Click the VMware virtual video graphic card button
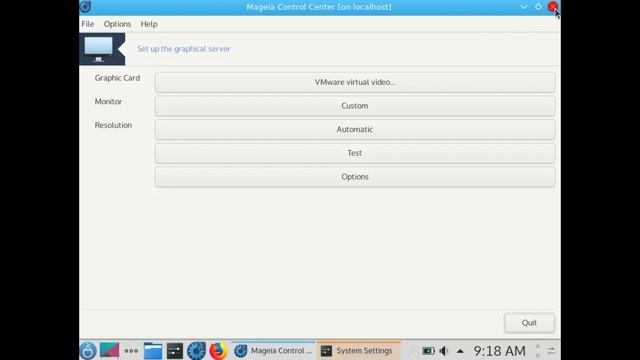 355,82
